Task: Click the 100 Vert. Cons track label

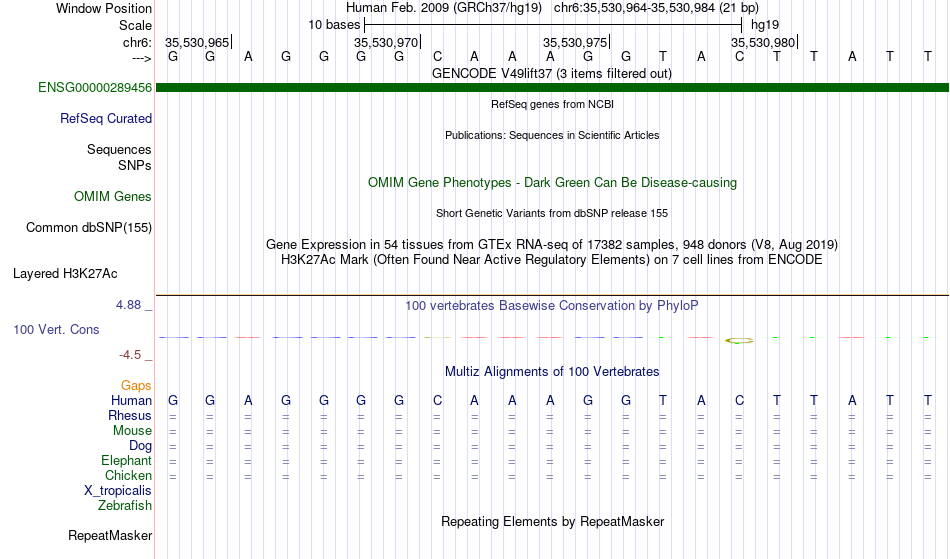Action: [x=56, y=329]
